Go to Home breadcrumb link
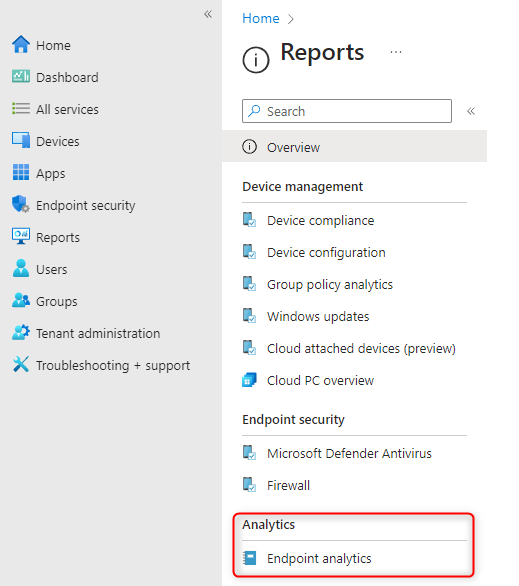This screenshot has width=519, height=586. tap(260, 18)
